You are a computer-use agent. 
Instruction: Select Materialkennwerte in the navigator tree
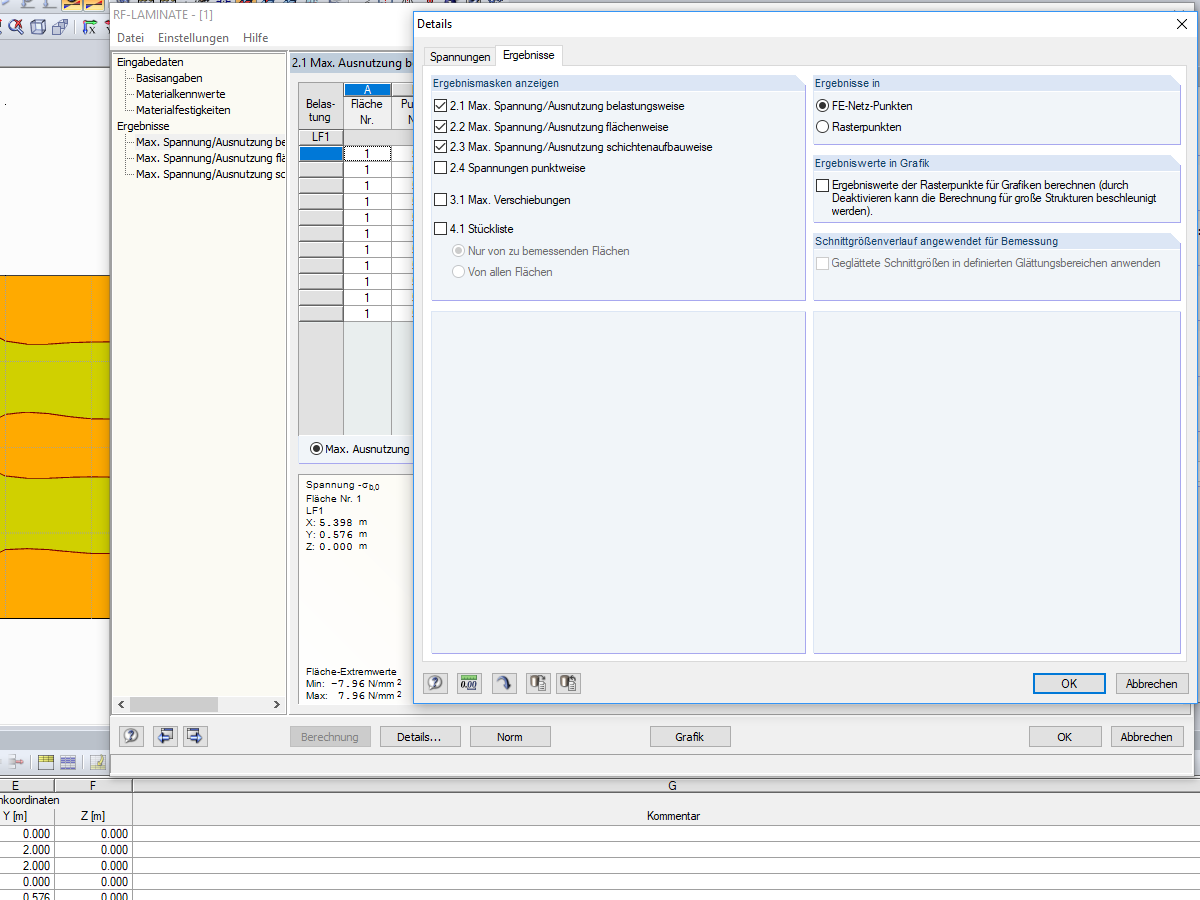pyautogui.click(x=180, y=94)
